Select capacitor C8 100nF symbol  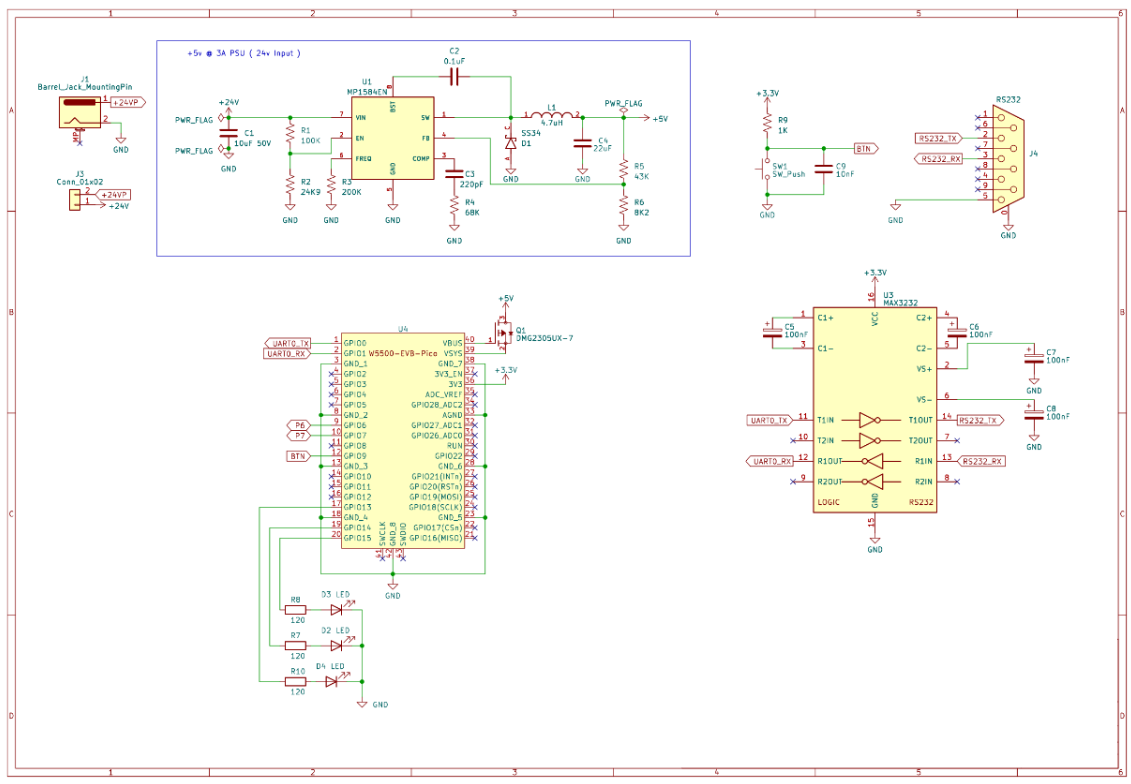[x=1034, y=413]
